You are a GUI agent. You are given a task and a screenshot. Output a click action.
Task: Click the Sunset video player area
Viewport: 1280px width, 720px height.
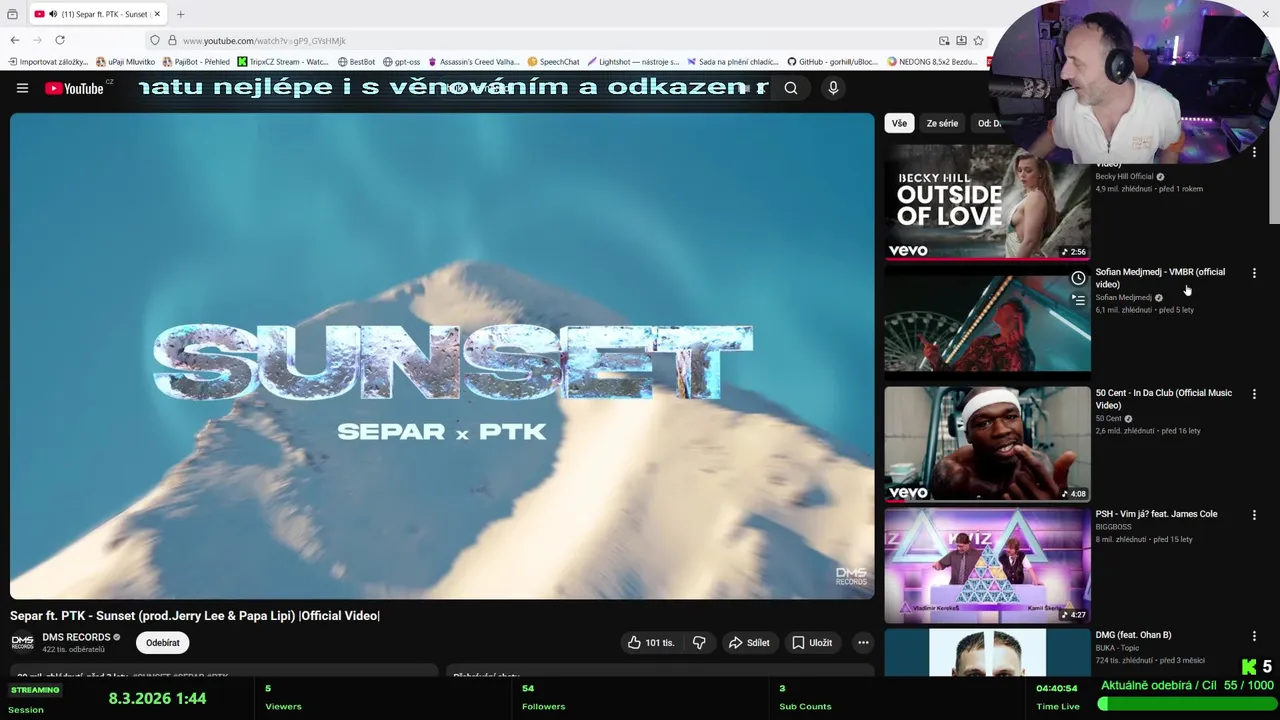(x=442, y=356)
